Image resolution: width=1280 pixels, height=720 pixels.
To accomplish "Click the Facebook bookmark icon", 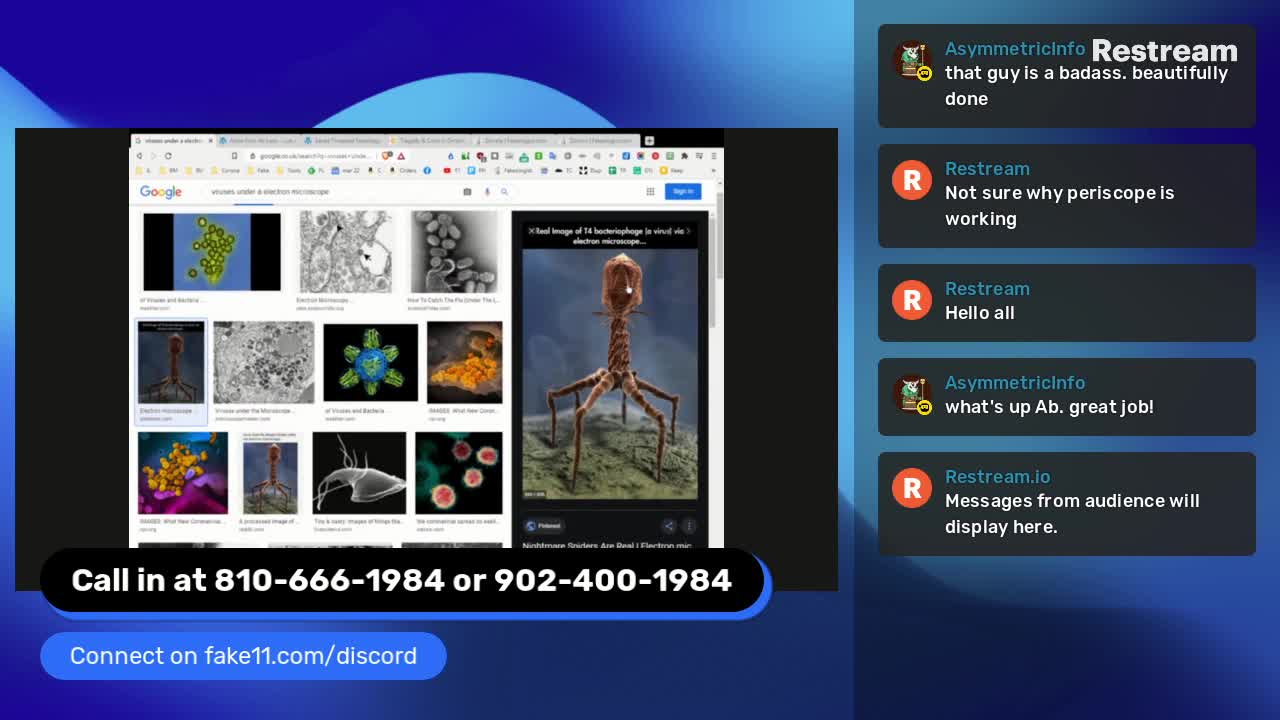I will 427,171.
